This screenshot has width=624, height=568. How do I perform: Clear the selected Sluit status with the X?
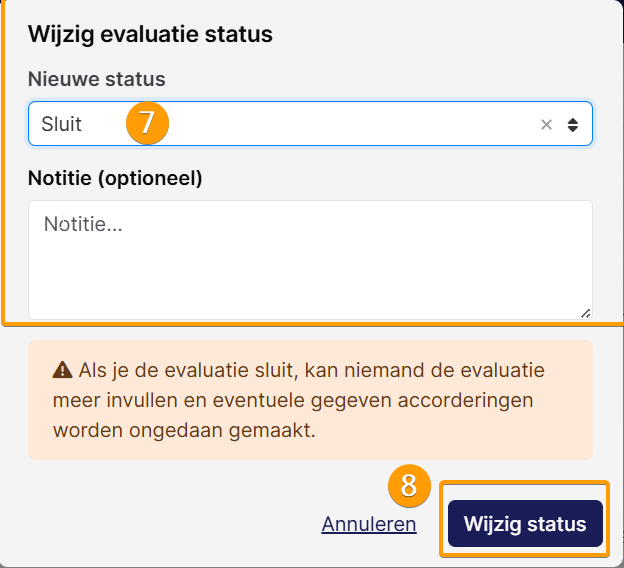click(x=546, y=125)
